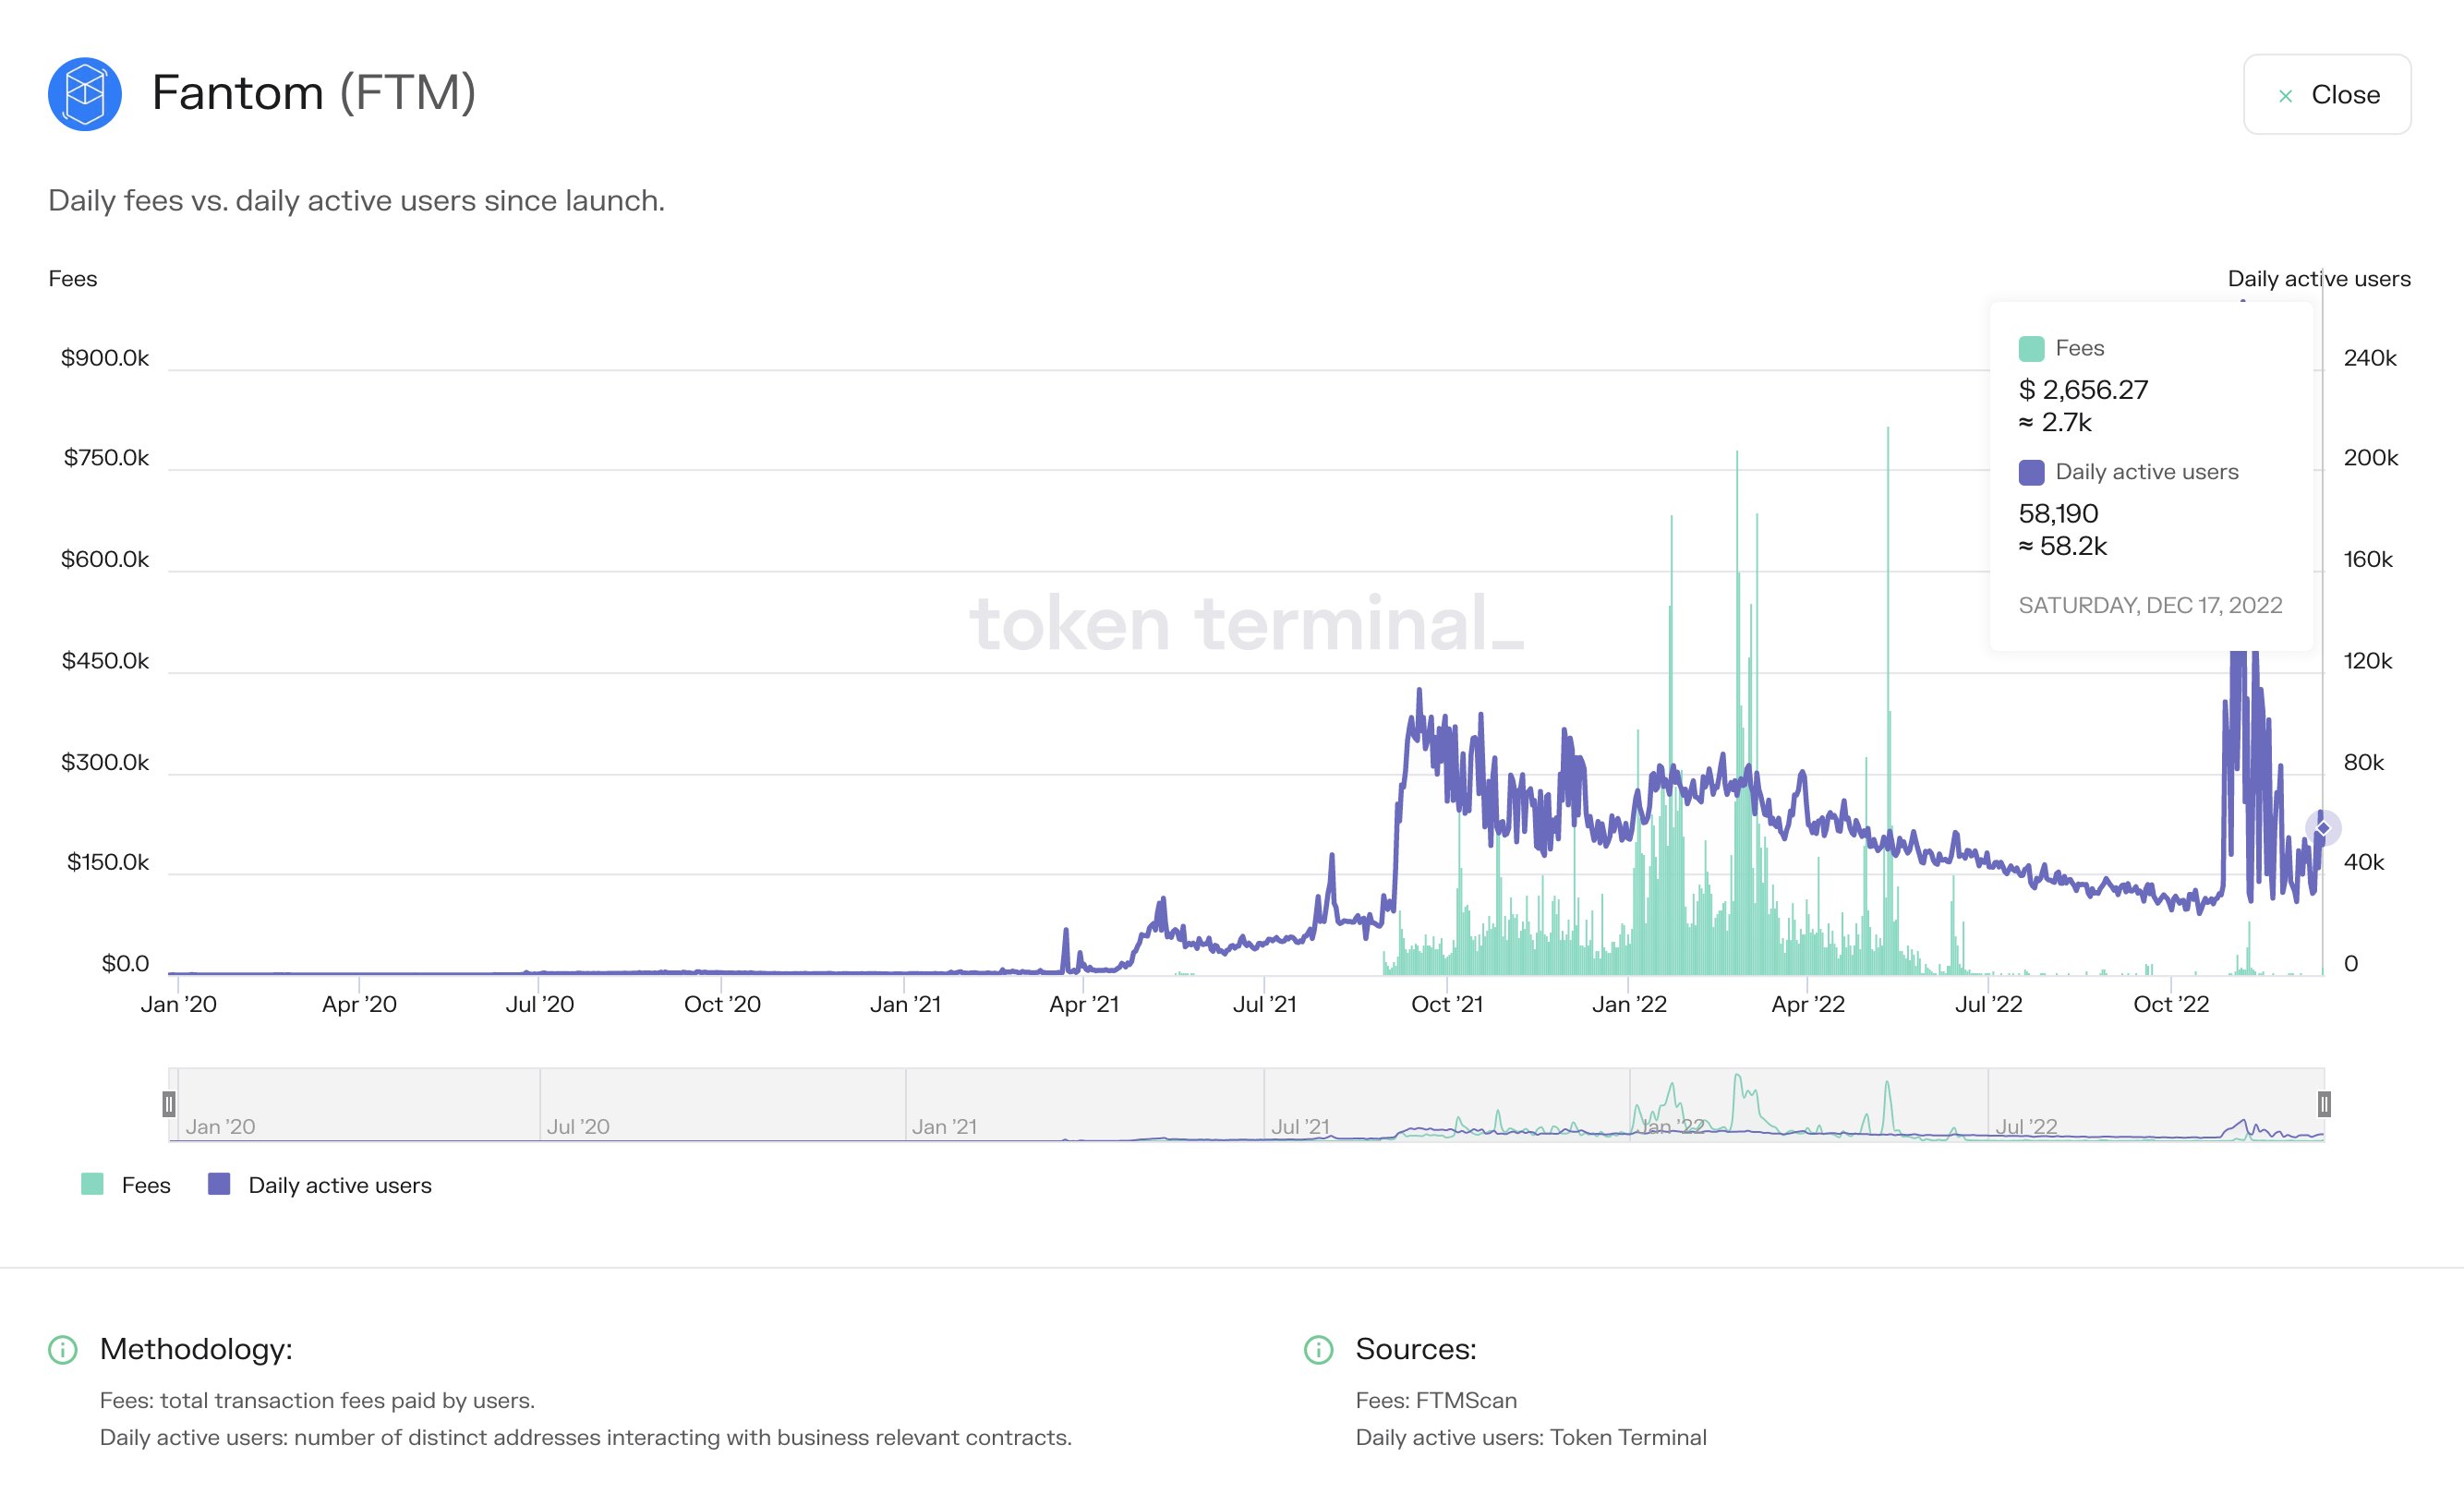Select the Fees axis label
The width and height of the screenshot is (2464, 1505).
(73, 279)
